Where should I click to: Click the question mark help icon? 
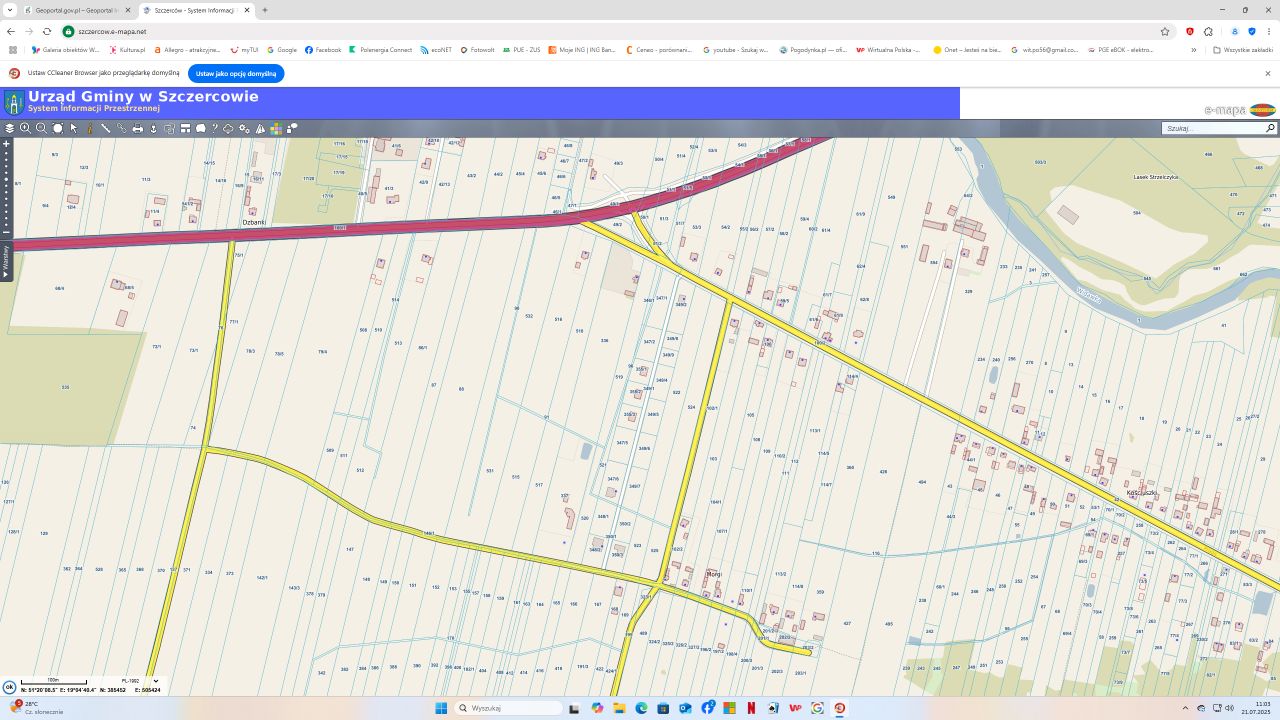(214, 128)
